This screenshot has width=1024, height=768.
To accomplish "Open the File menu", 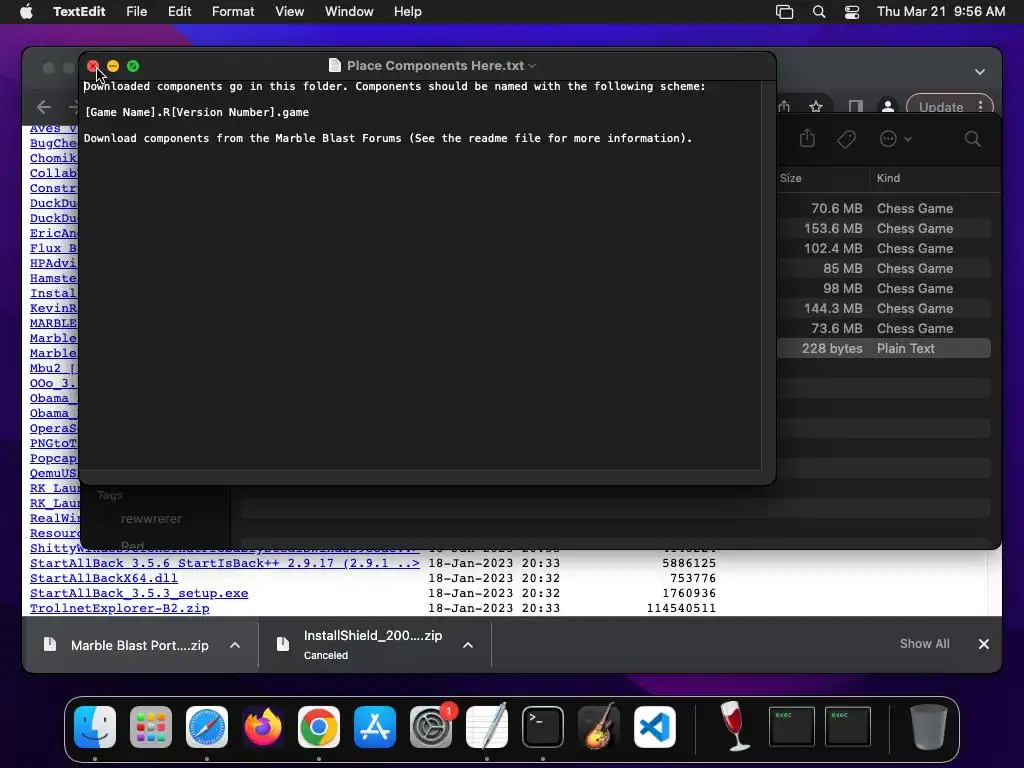I will (x=136, y=12).
